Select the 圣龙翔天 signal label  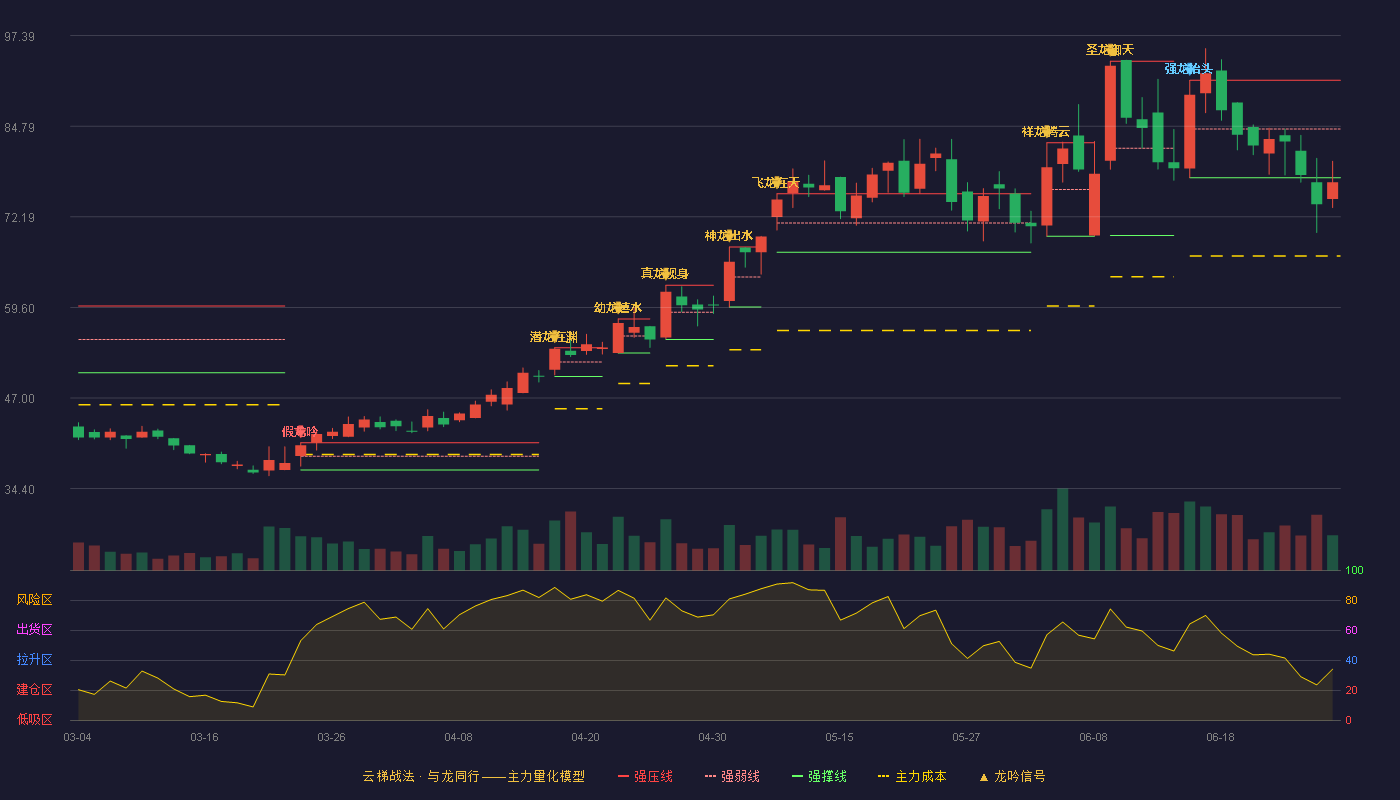[1110, 50]
